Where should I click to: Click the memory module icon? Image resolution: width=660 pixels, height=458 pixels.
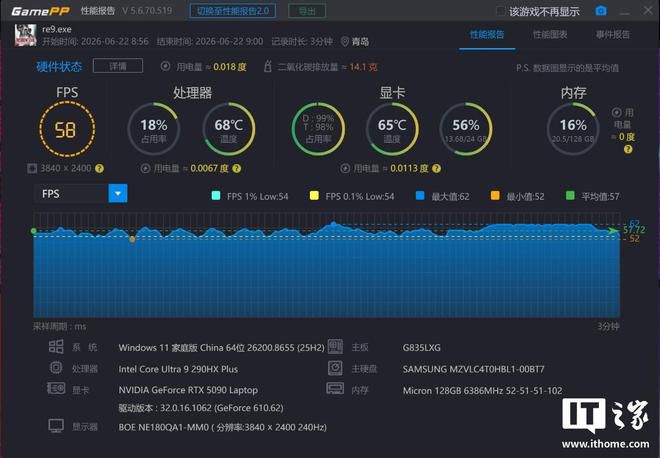[335, 388]
